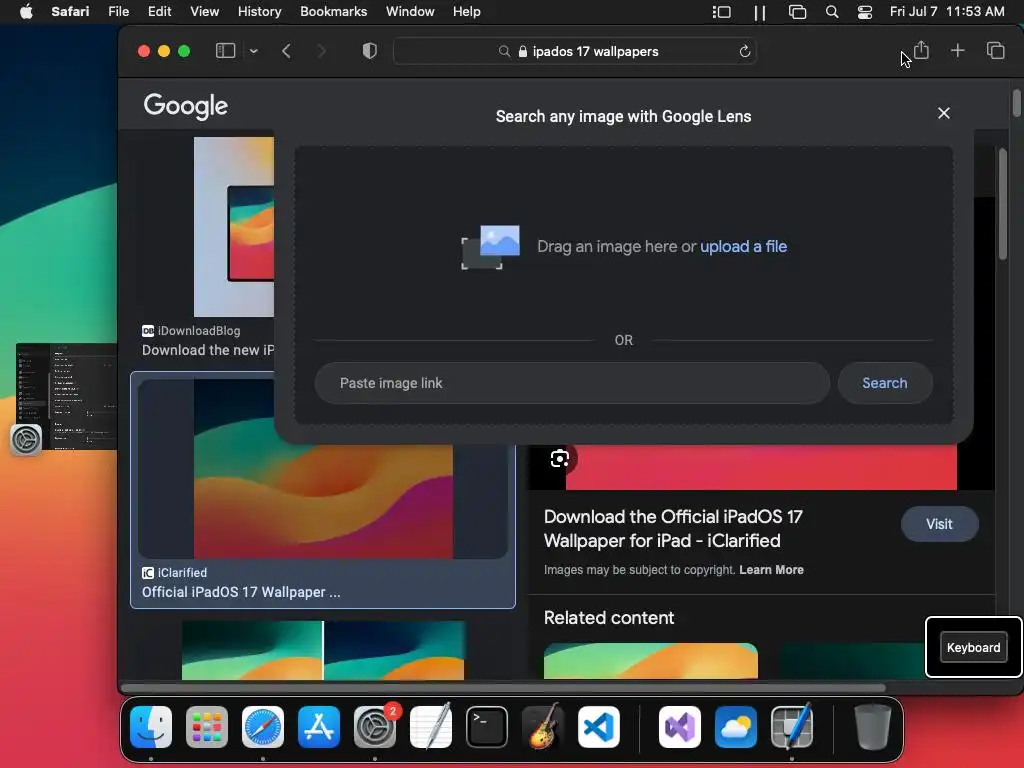Viewport: 1024px width, 768px height.
Task: Click the Stage Manager menu bar icon
Action: click(721, 12)
